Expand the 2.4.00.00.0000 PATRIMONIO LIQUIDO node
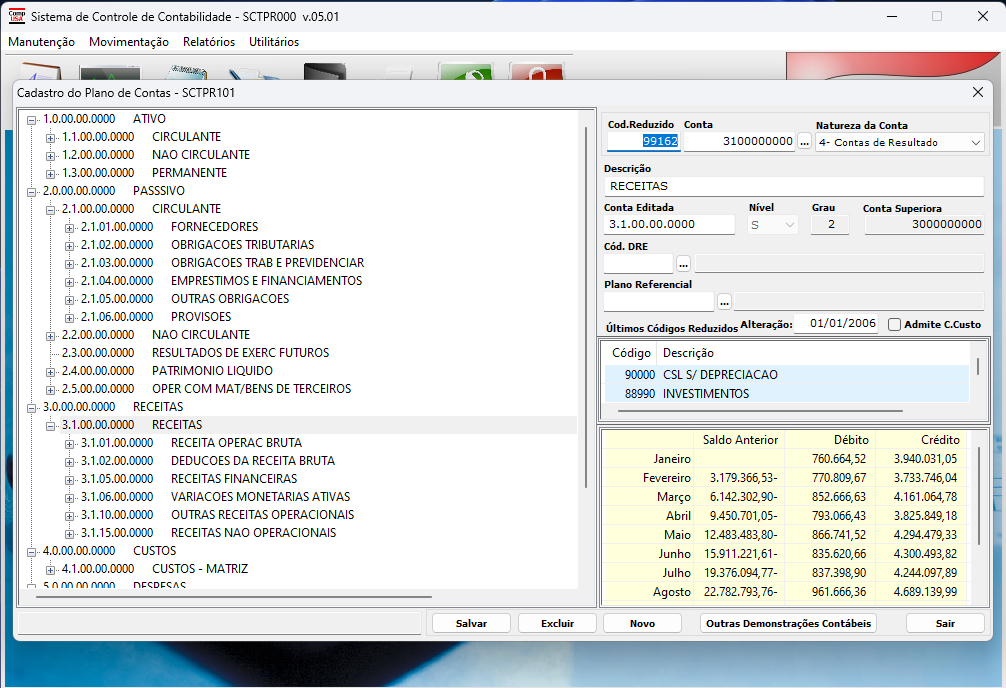Viewport: 1006px width, 688px height. point(51,372)
